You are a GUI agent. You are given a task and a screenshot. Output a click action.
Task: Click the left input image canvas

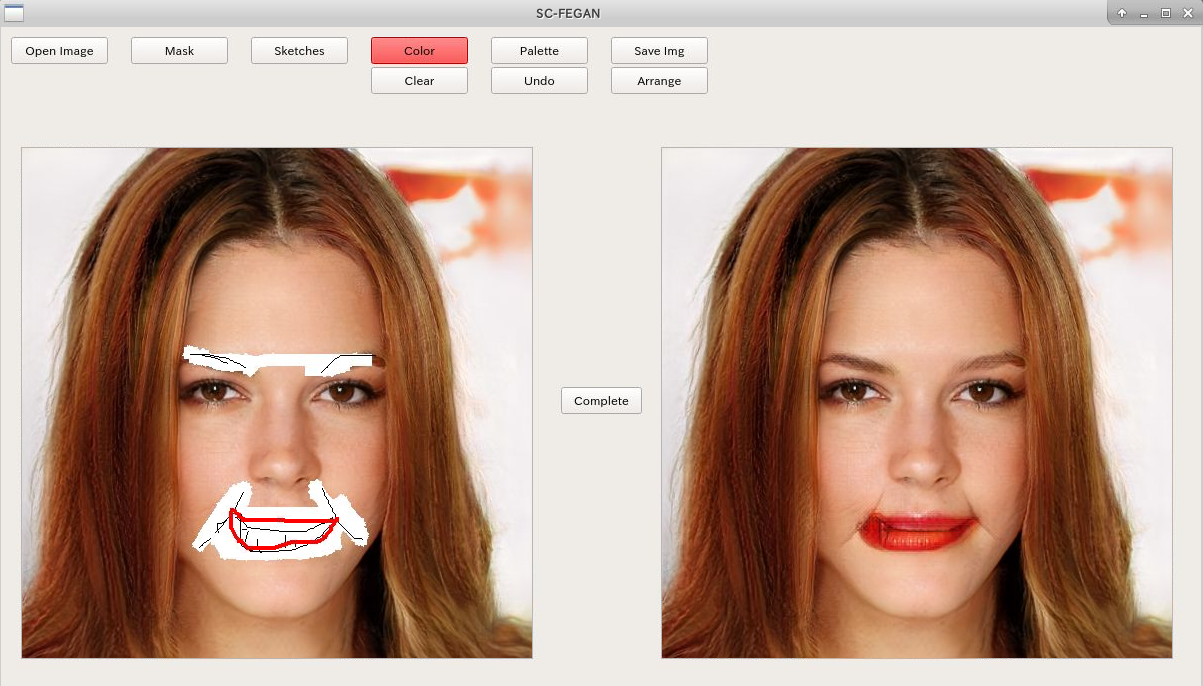277,403
